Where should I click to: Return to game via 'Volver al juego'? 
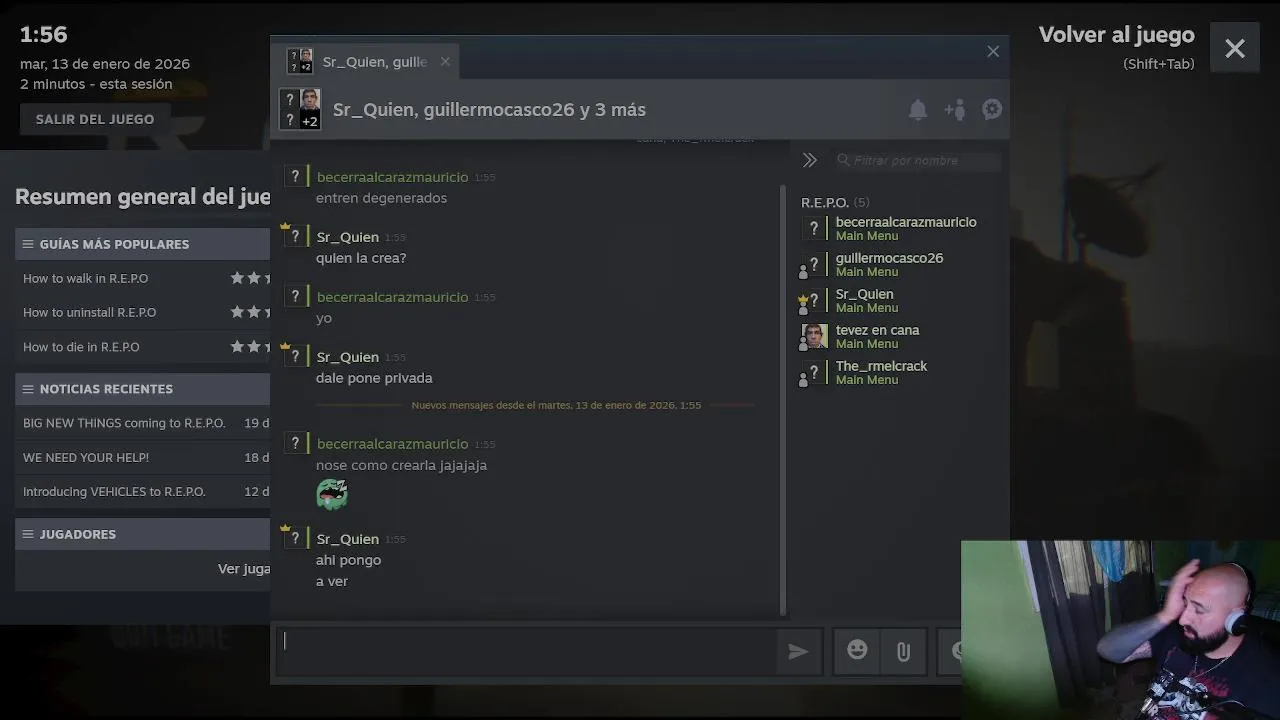(x=1116, y=35)
